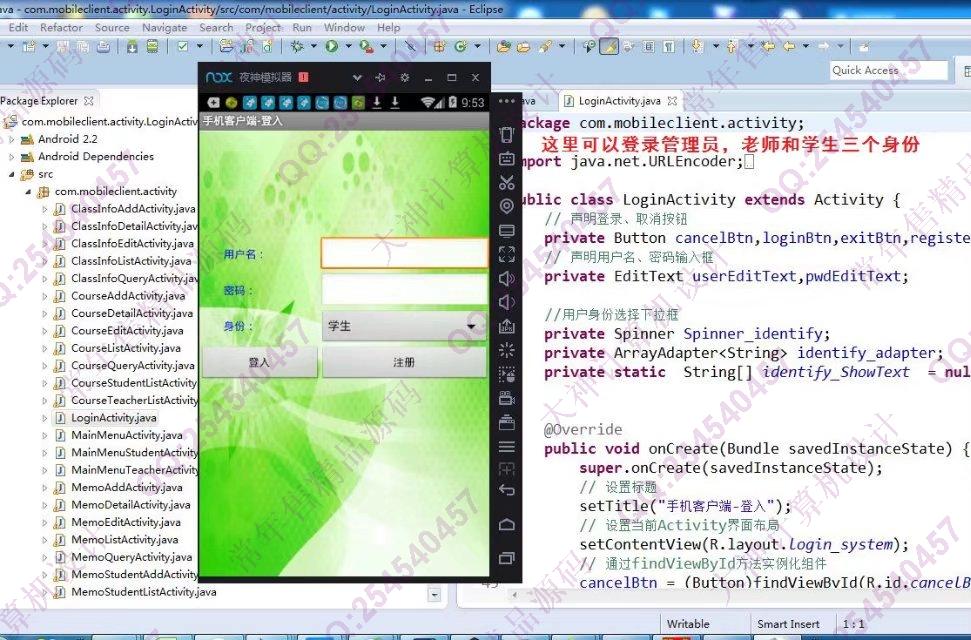Run the project with green play icon
The height and width of the screenshot is (640, 971).
(x=332, y=46)
